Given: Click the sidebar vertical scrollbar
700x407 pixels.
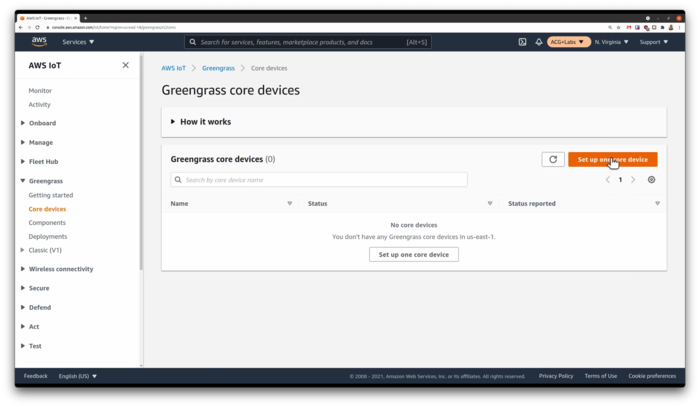Looking at the screenshot, I should (x=141, y=163).
